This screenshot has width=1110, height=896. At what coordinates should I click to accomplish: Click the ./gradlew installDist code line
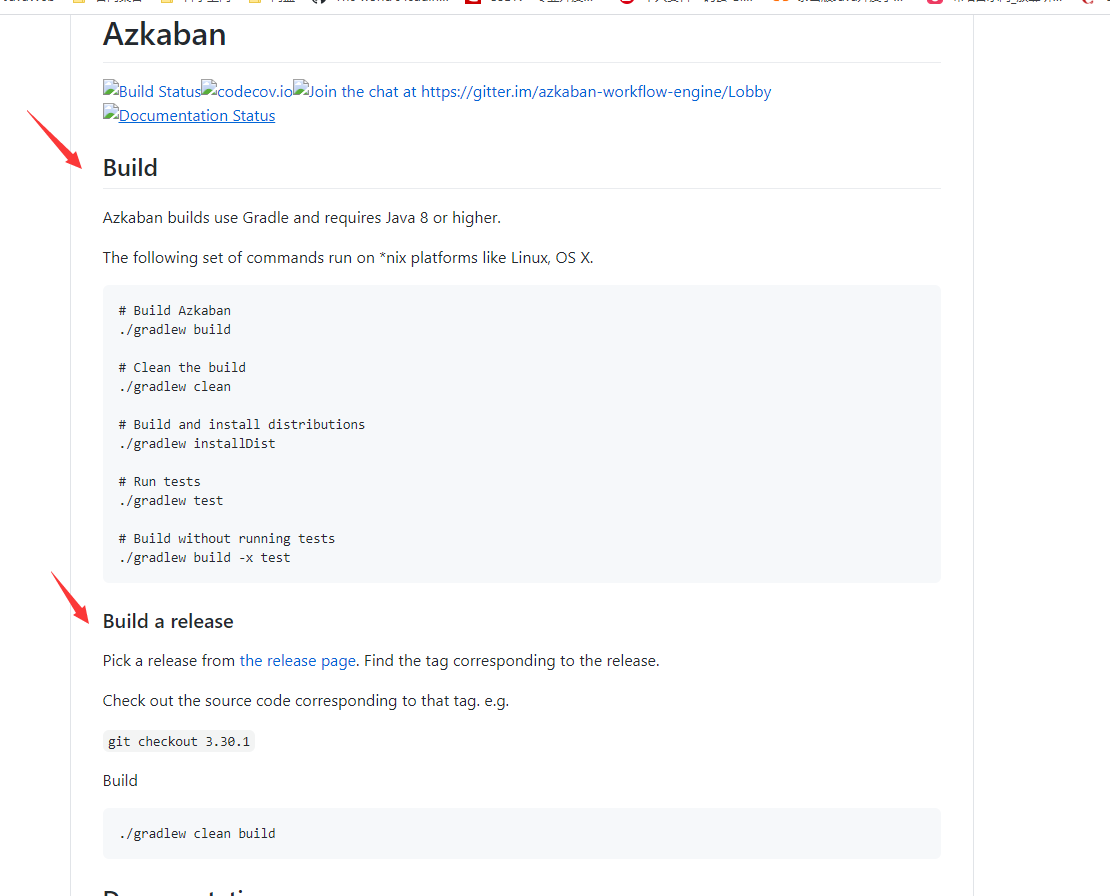(198, 444)
